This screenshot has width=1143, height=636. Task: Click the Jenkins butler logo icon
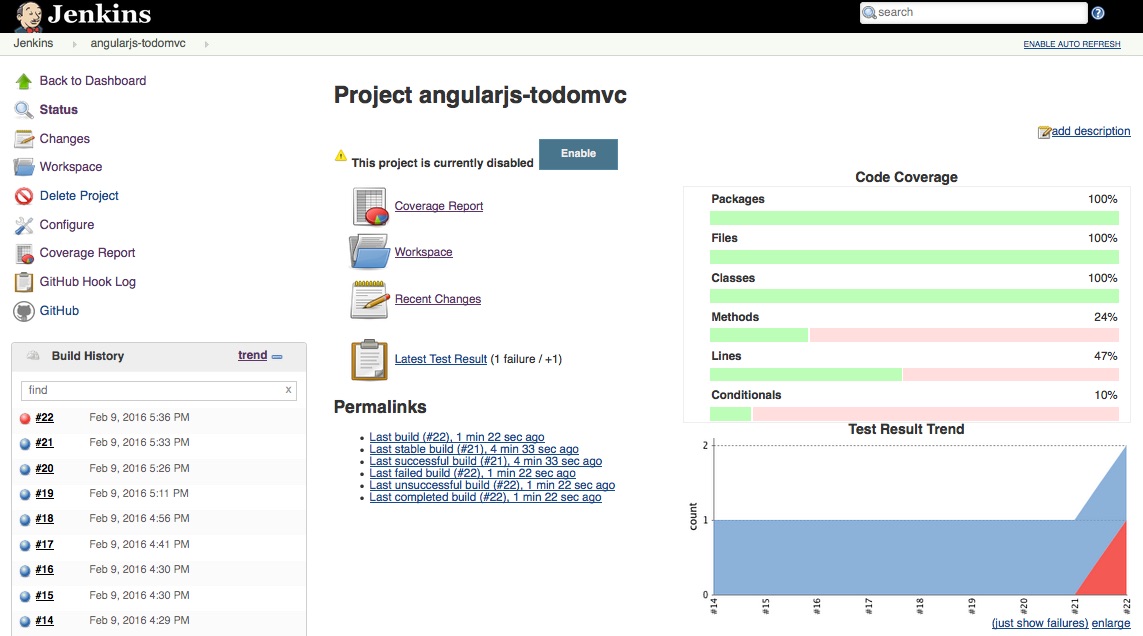click(28, 16)
